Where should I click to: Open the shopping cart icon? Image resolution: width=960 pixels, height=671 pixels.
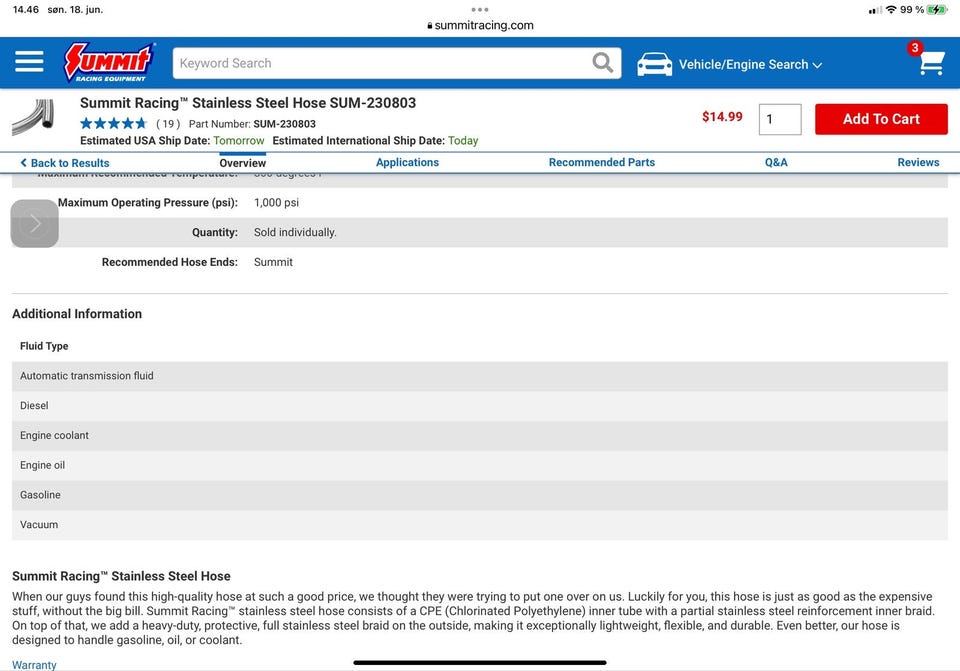click(x=931, y=62)
